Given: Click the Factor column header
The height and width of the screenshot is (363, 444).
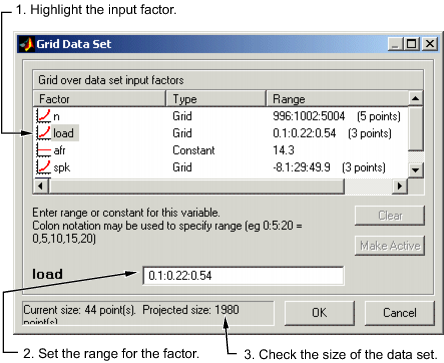Looking at the screenshot, I should [x=99, y=99].
